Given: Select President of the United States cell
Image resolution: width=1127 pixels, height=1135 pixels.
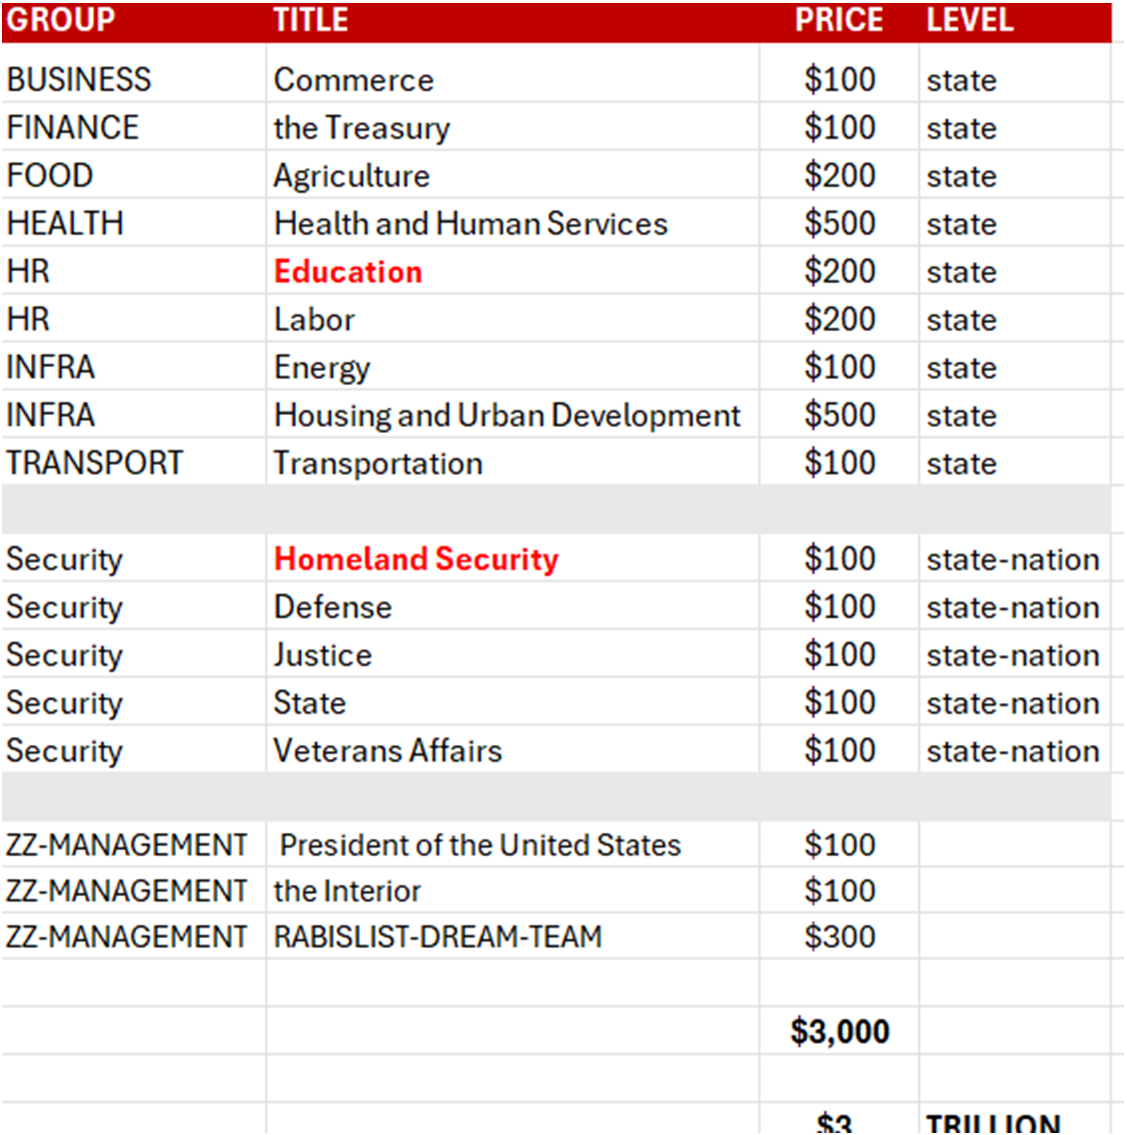Looking at the screenshot, I should click(480, 845).
